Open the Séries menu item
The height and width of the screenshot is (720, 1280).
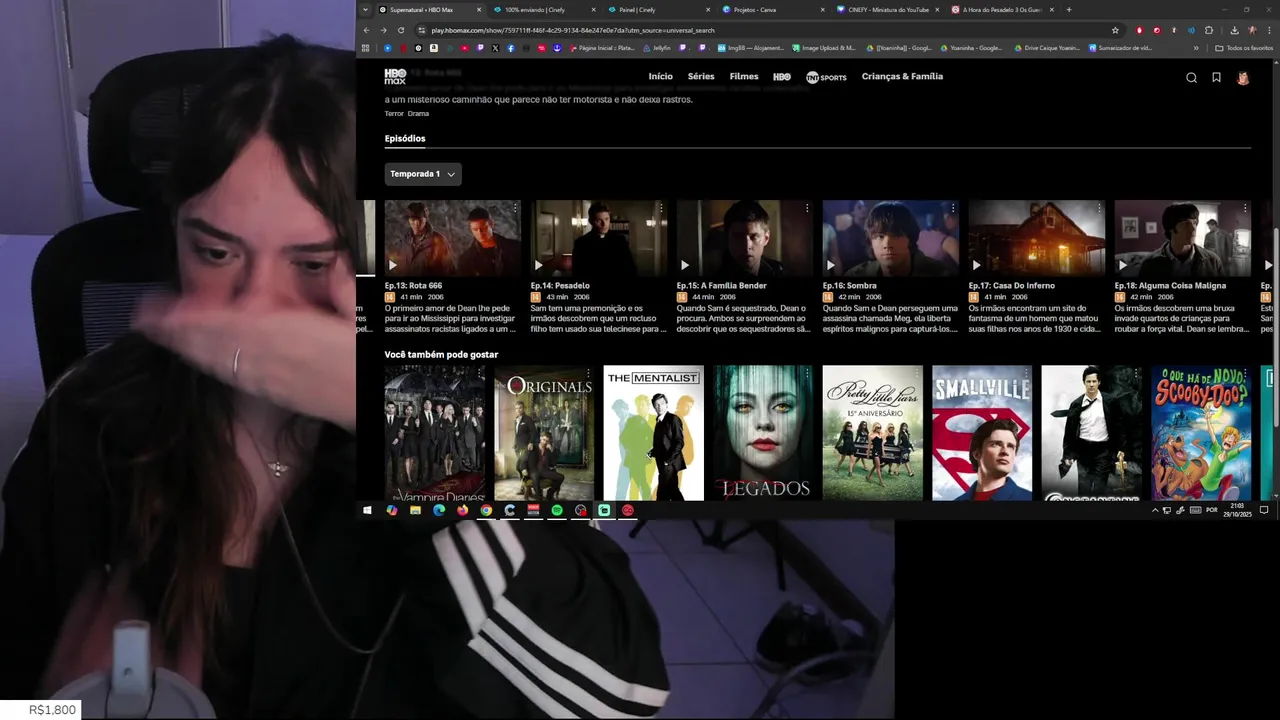701,77
